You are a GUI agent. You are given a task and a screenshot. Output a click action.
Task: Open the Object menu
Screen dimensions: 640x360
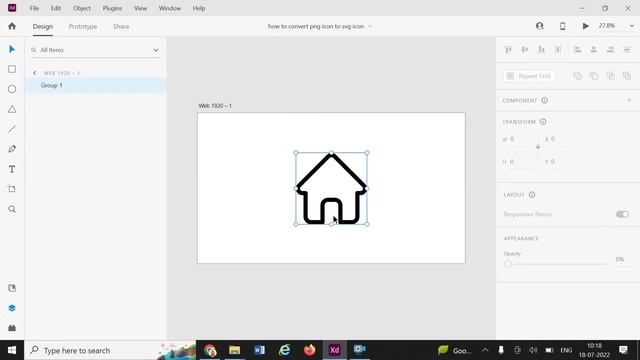[82, 8]
